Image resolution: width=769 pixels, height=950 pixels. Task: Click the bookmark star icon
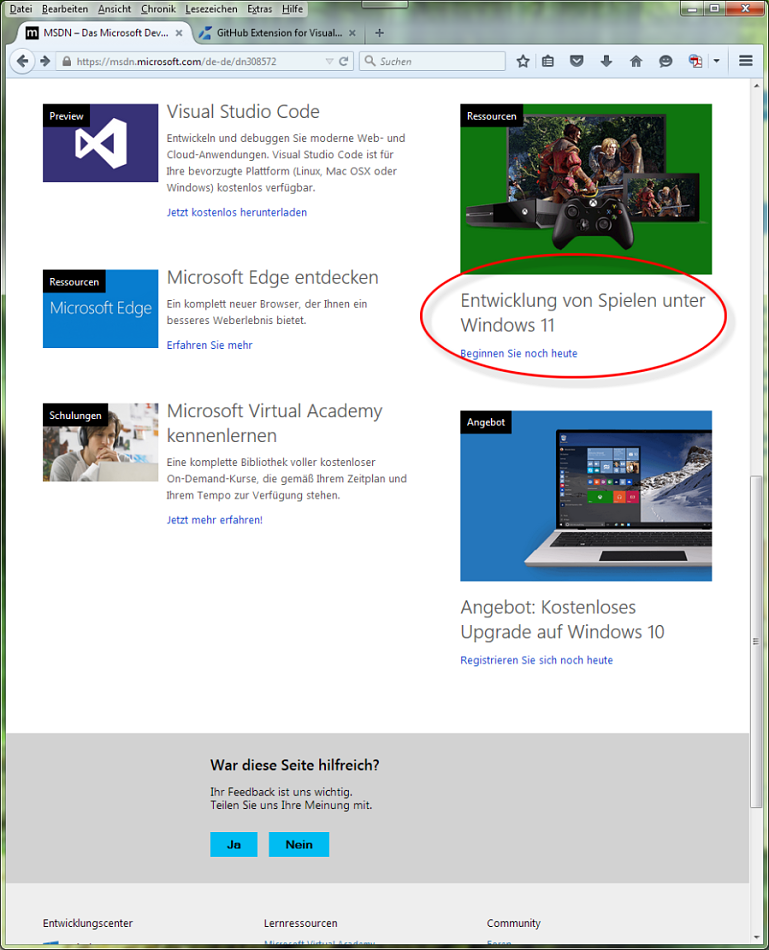[522, 61]
